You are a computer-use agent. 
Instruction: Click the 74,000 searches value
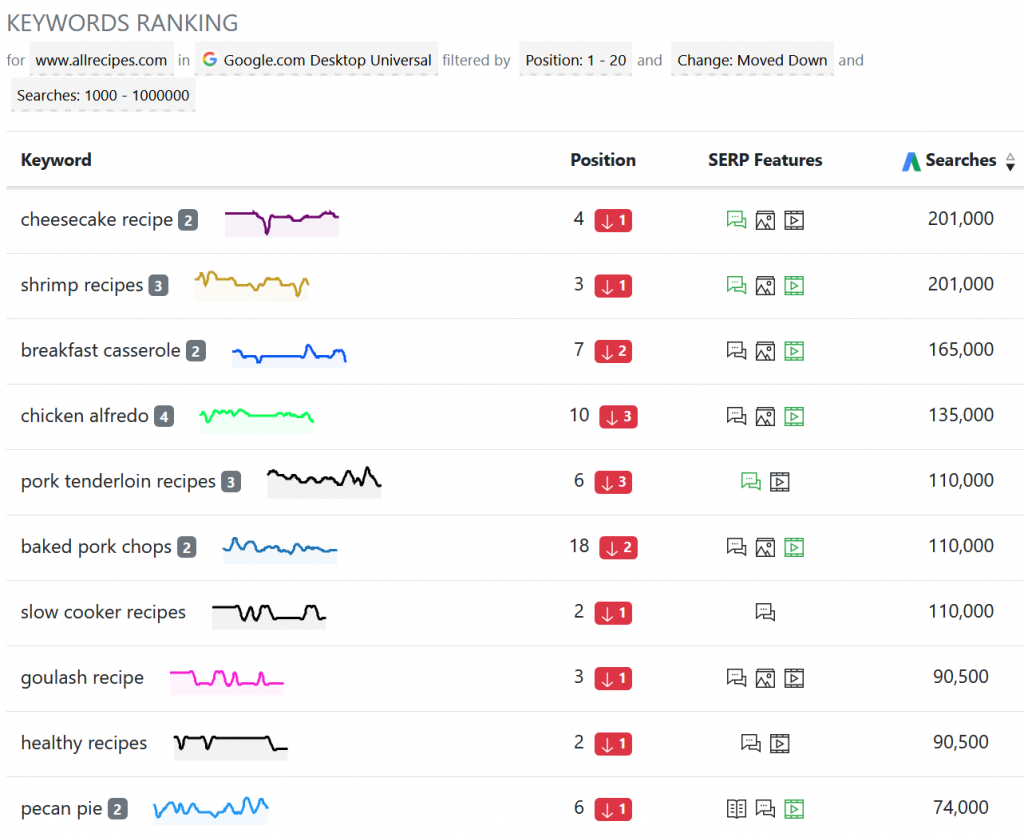tap(961, 807)
